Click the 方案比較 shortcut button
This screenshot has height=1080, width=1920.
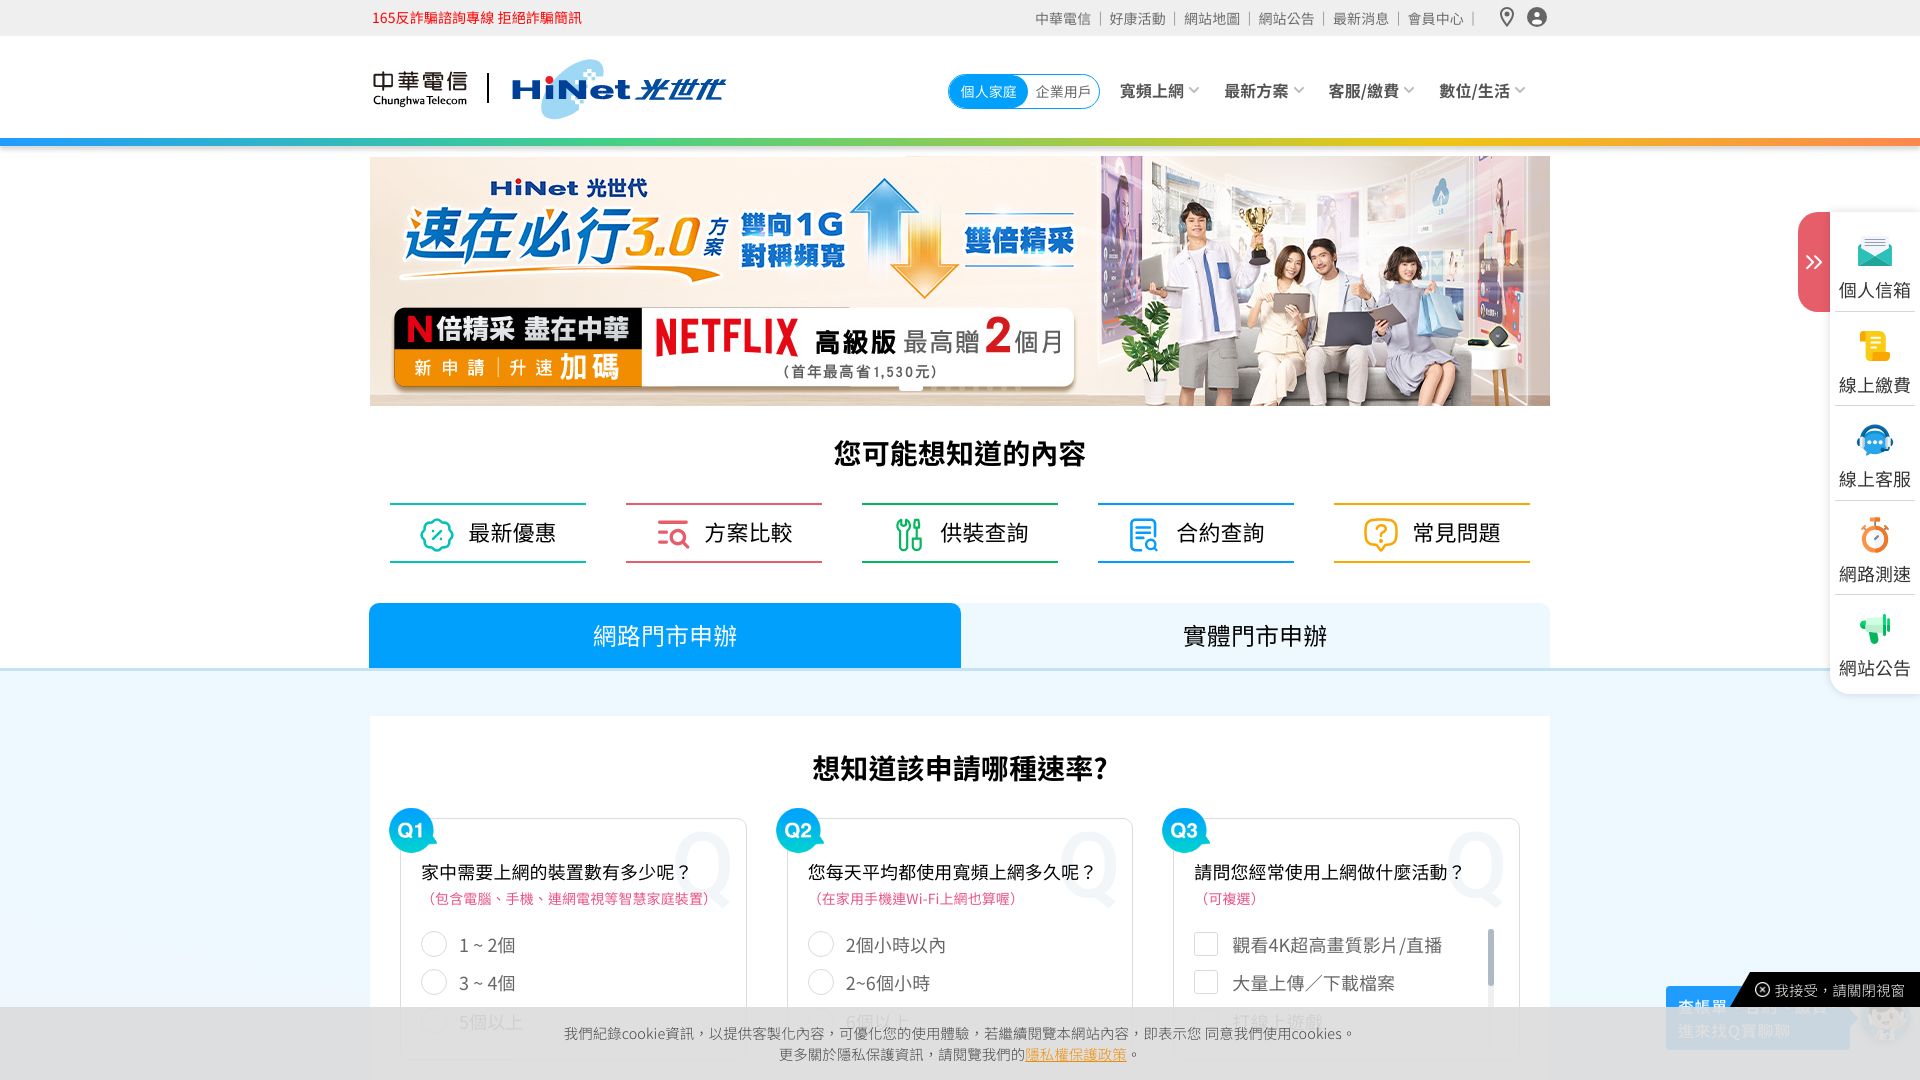click(x=723, y=533)
